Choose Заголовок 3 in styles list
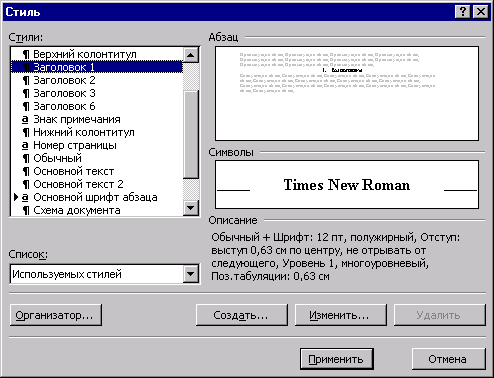 pos(97,93)
